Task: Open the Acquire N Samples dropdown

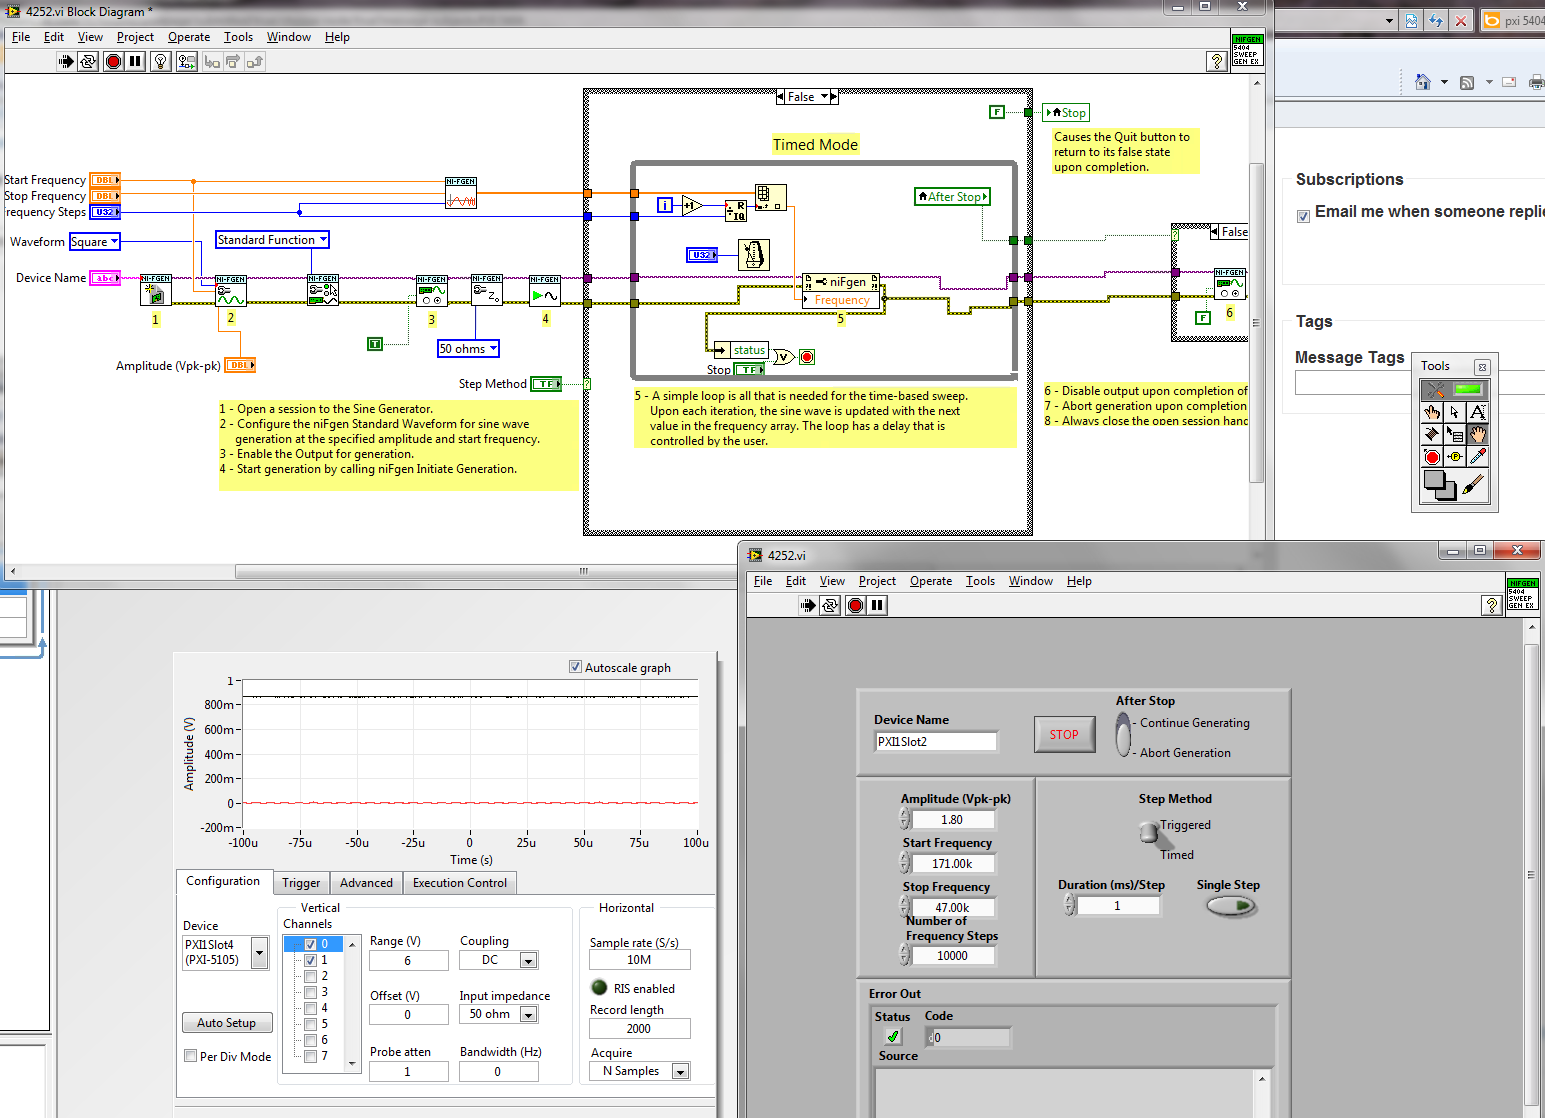Action: click(680, 1071)
